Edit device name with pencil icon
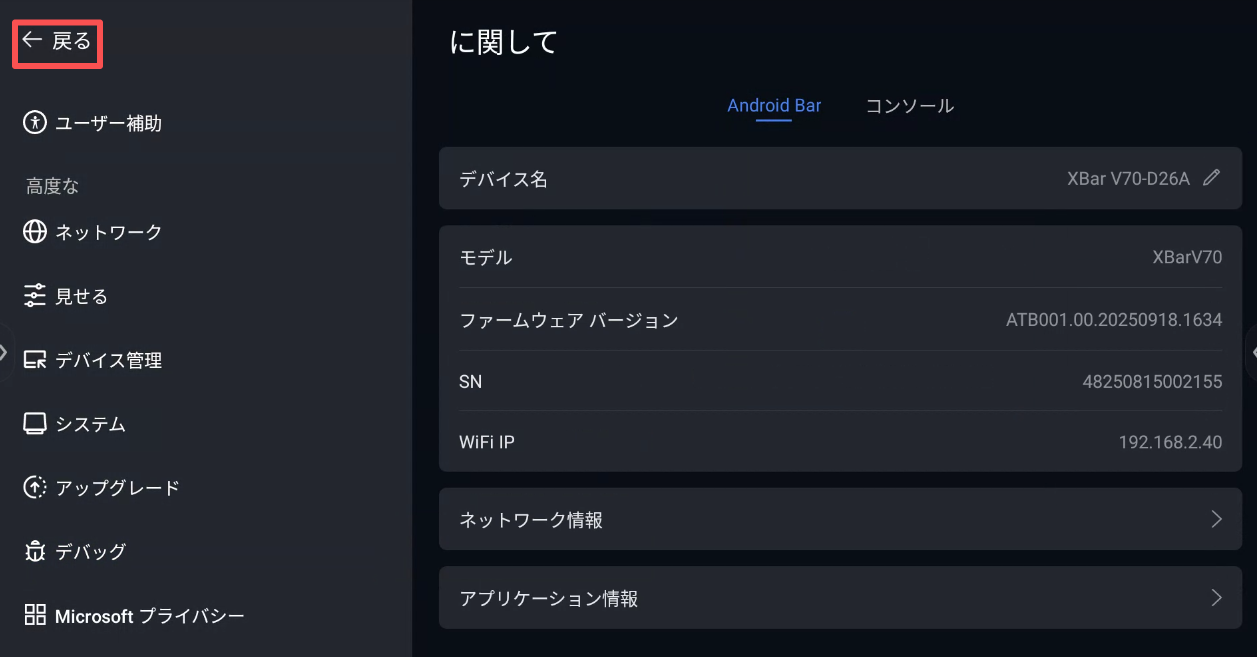Viewport: 1257px width, 657px height. tap(1211, 178)
